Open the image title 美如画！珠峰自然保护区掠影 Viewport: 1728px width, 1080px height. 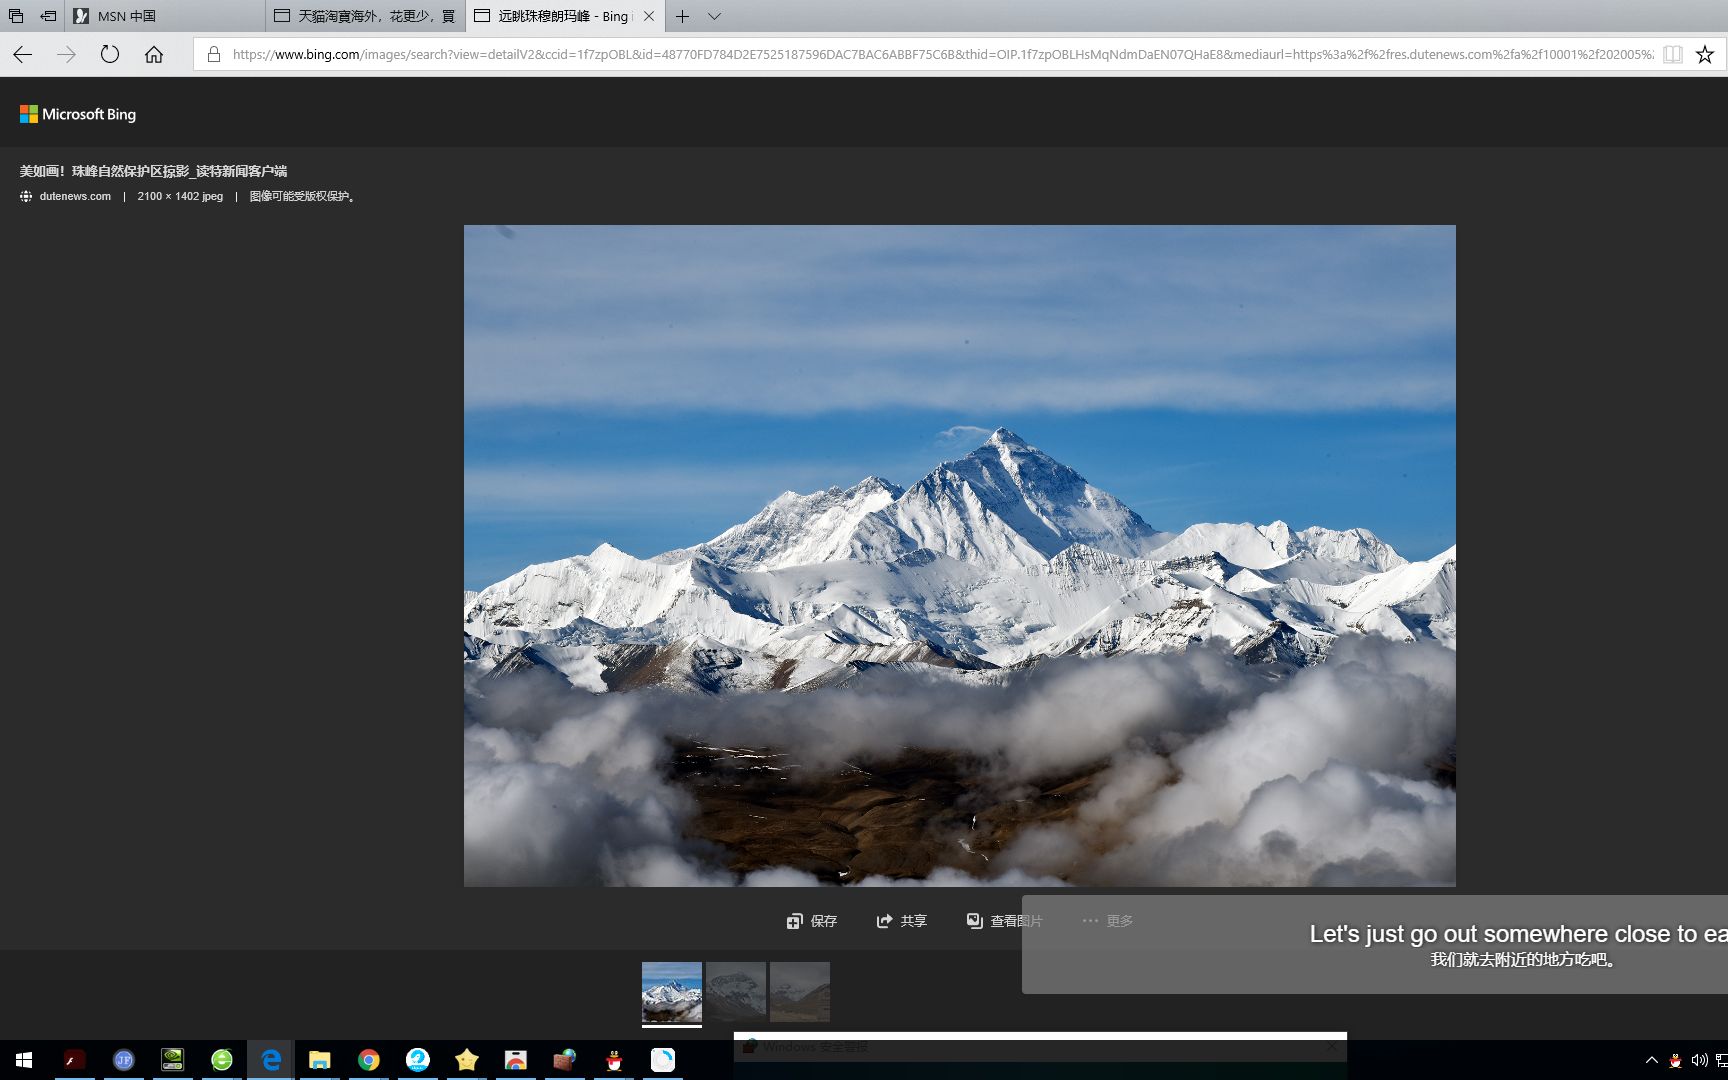153,171
